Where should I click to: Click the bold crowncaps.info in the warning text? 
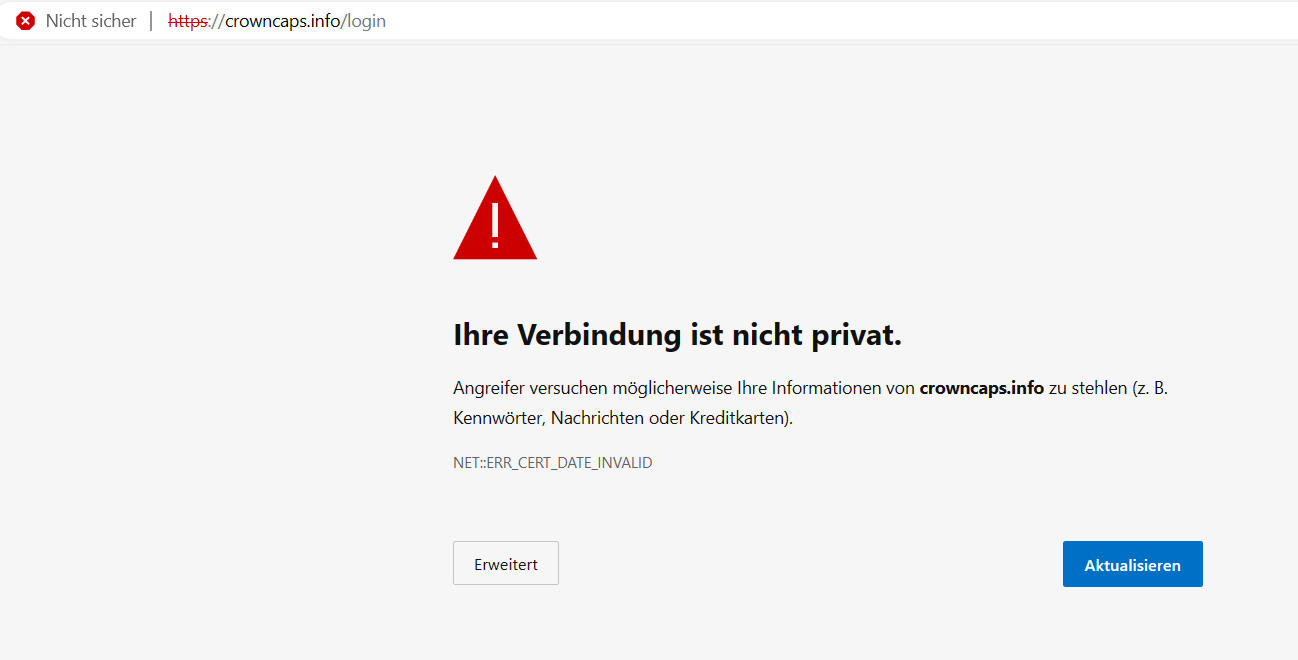click(981, 388)
